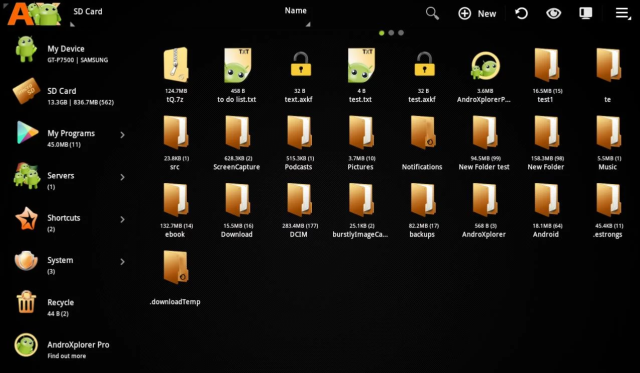The height and width of the screenshot is (373, 640).
Task: Open the to do list.txt file
Action: coord(237,75)
